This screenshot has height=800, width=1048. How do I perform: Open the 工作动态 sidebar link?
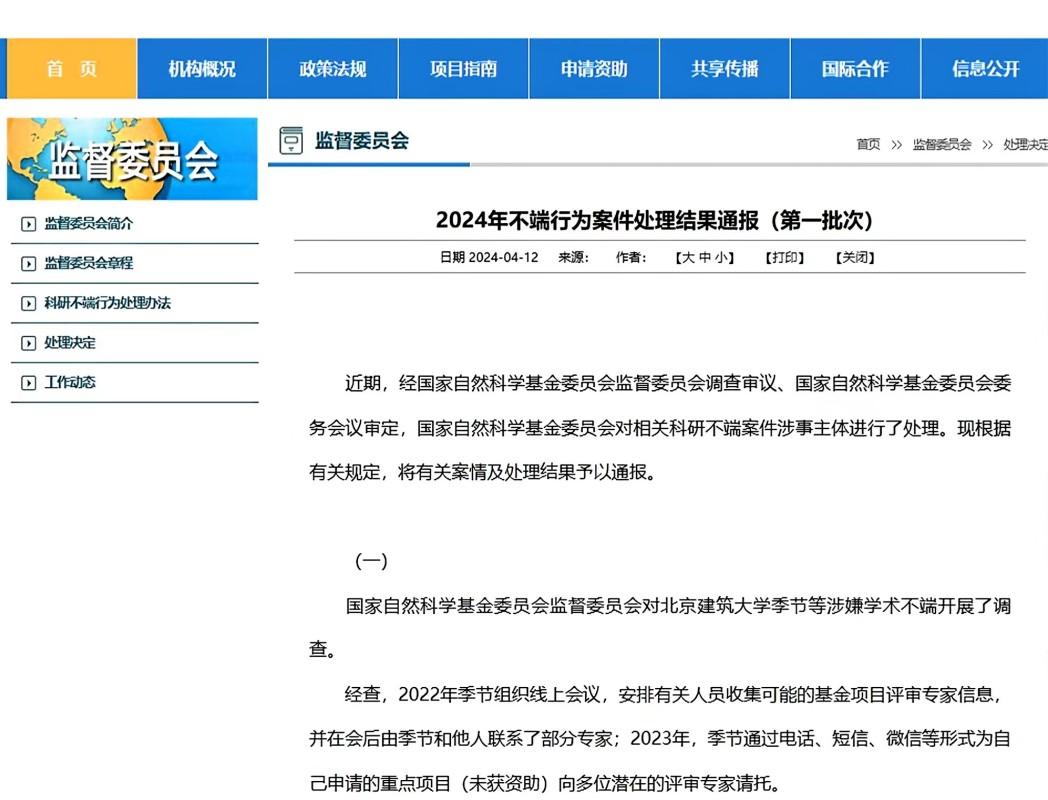tap(70, 382)
